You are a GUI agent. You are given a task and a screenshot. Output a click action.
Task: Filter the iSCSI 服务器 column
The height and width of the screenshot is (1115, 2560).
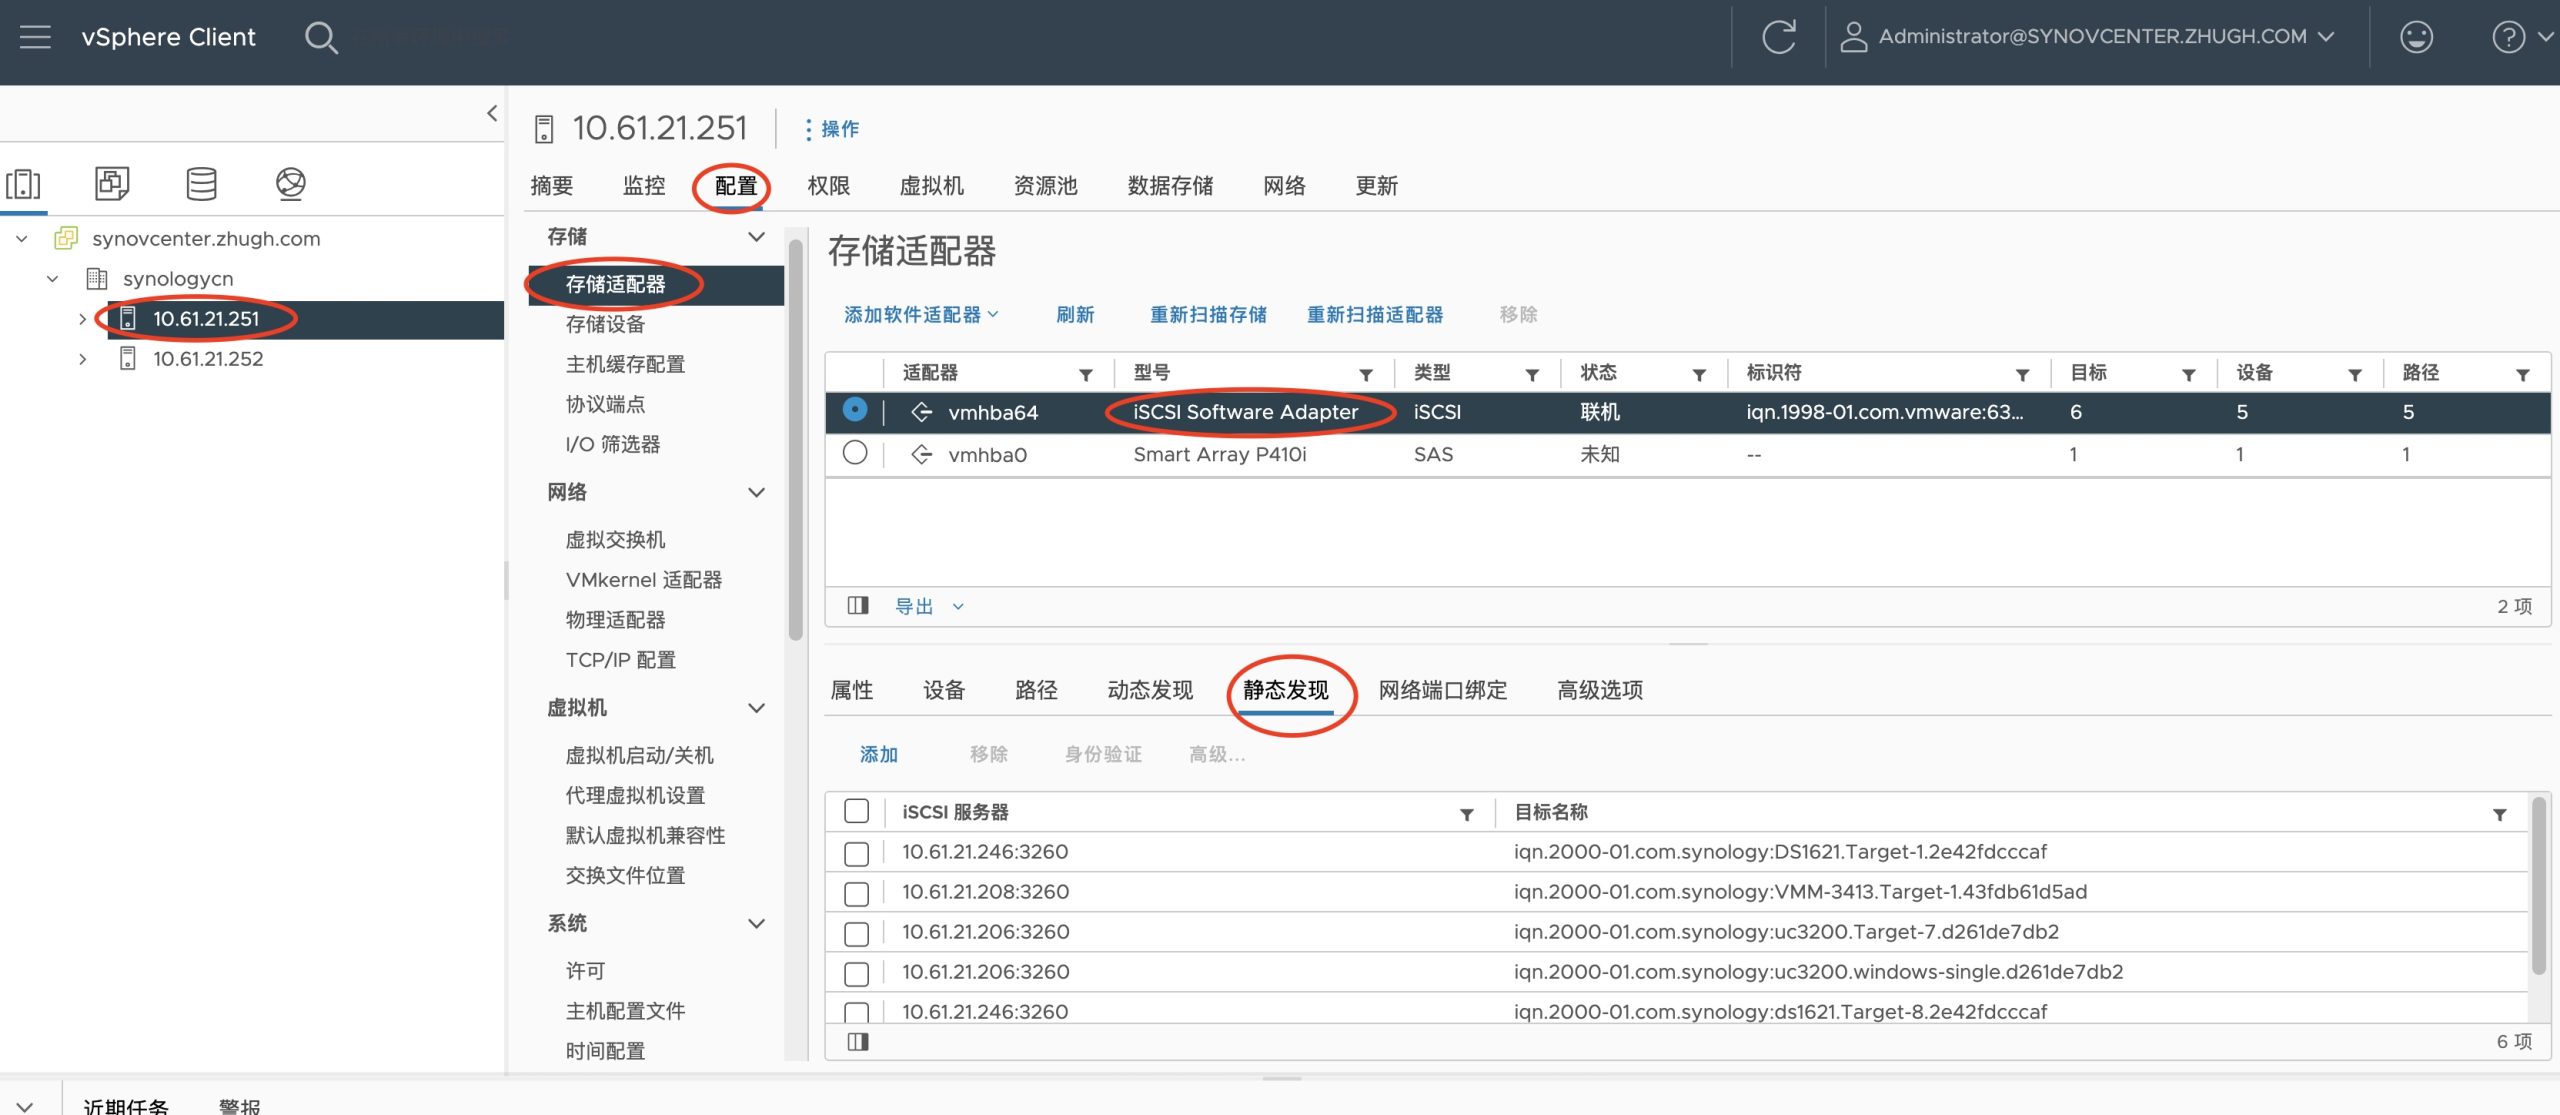[x=1466, y=815]
